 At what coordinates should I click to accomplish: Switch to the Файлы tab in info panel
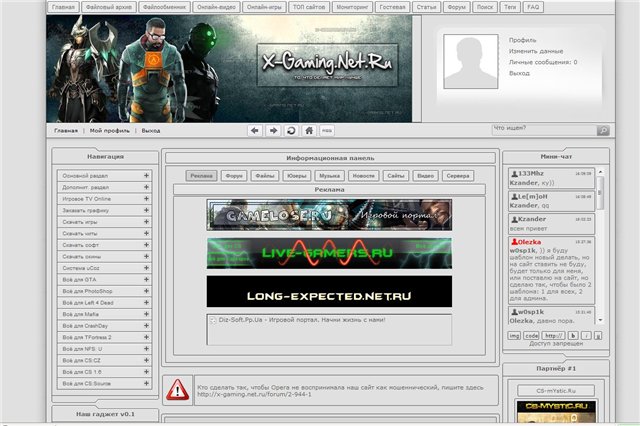coord(264,176)
